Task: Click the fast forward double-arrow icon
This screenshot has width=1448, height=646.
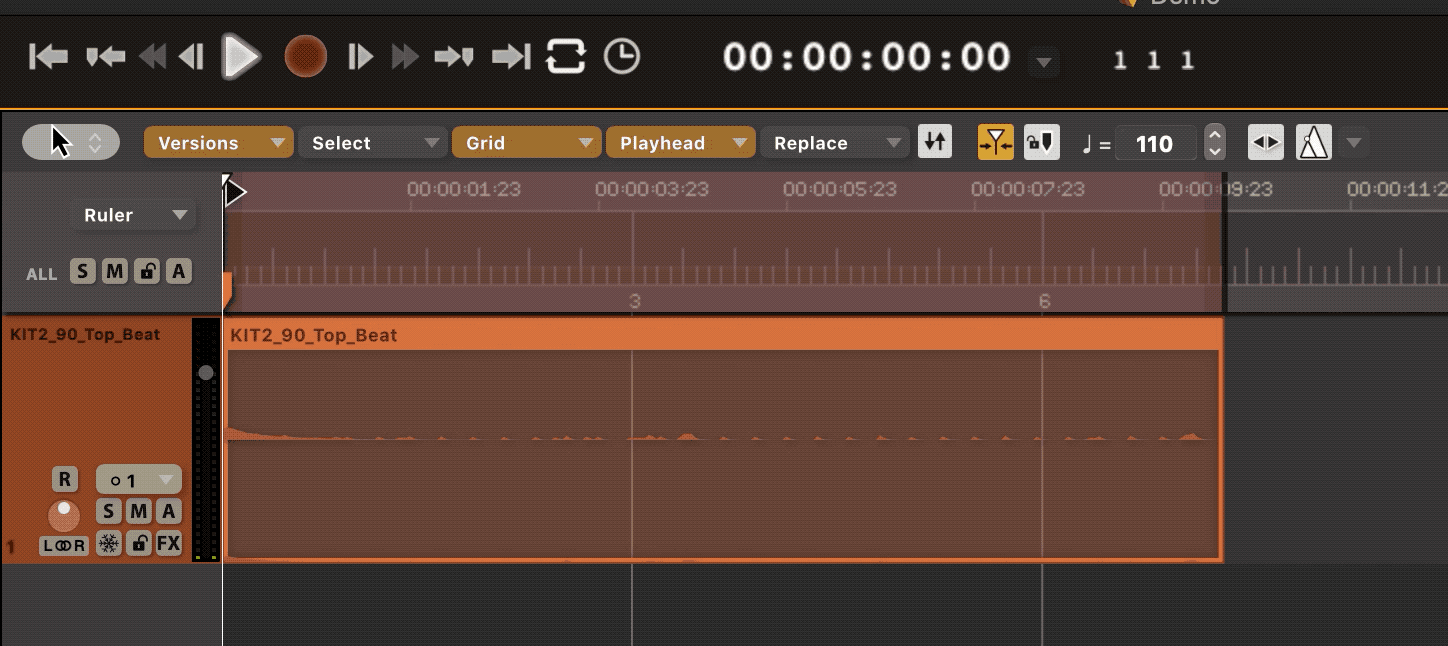Action: [x=404, y=57]
